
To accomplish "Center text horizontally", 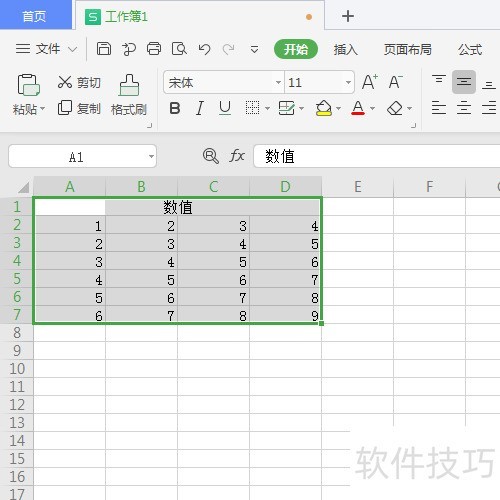I will click(x=464, y=108).
